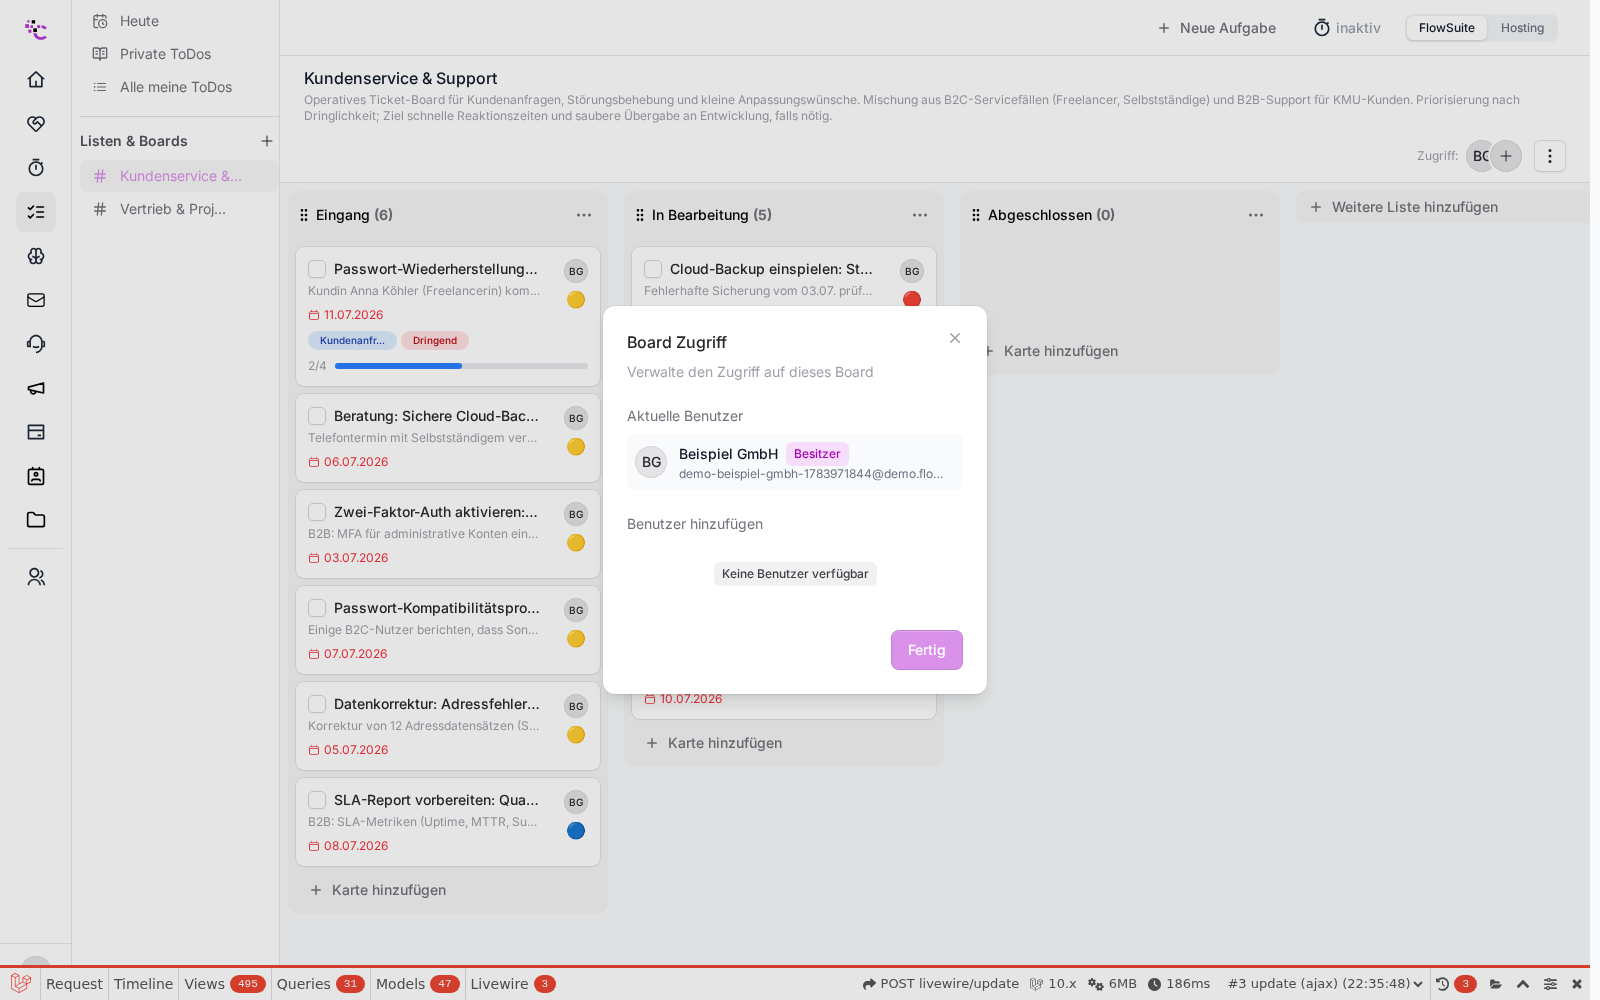Image resolution: width=1600 pixels, height=1000 pixels.
Task: Open Eingang list options menu
Action: (x=584, y=215)
